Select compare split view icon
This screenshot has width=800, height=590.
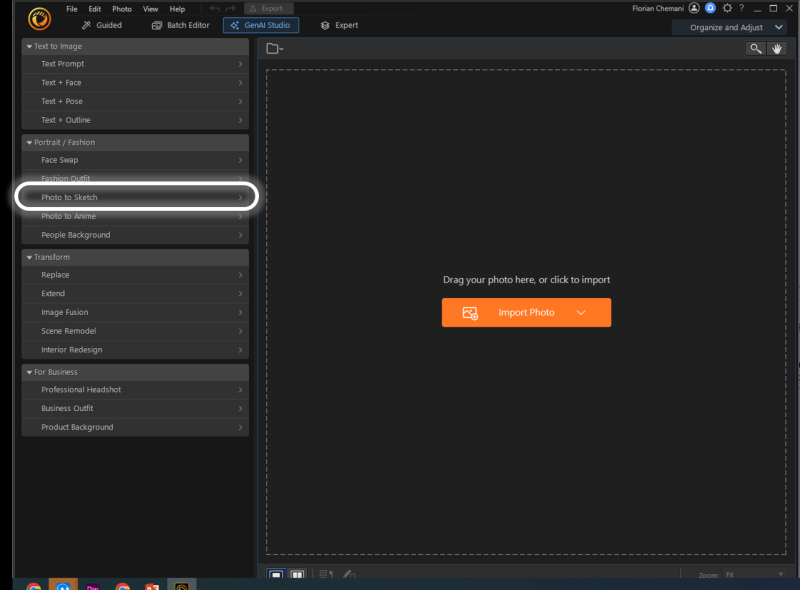pyautogui.click(x=297, y=575)
